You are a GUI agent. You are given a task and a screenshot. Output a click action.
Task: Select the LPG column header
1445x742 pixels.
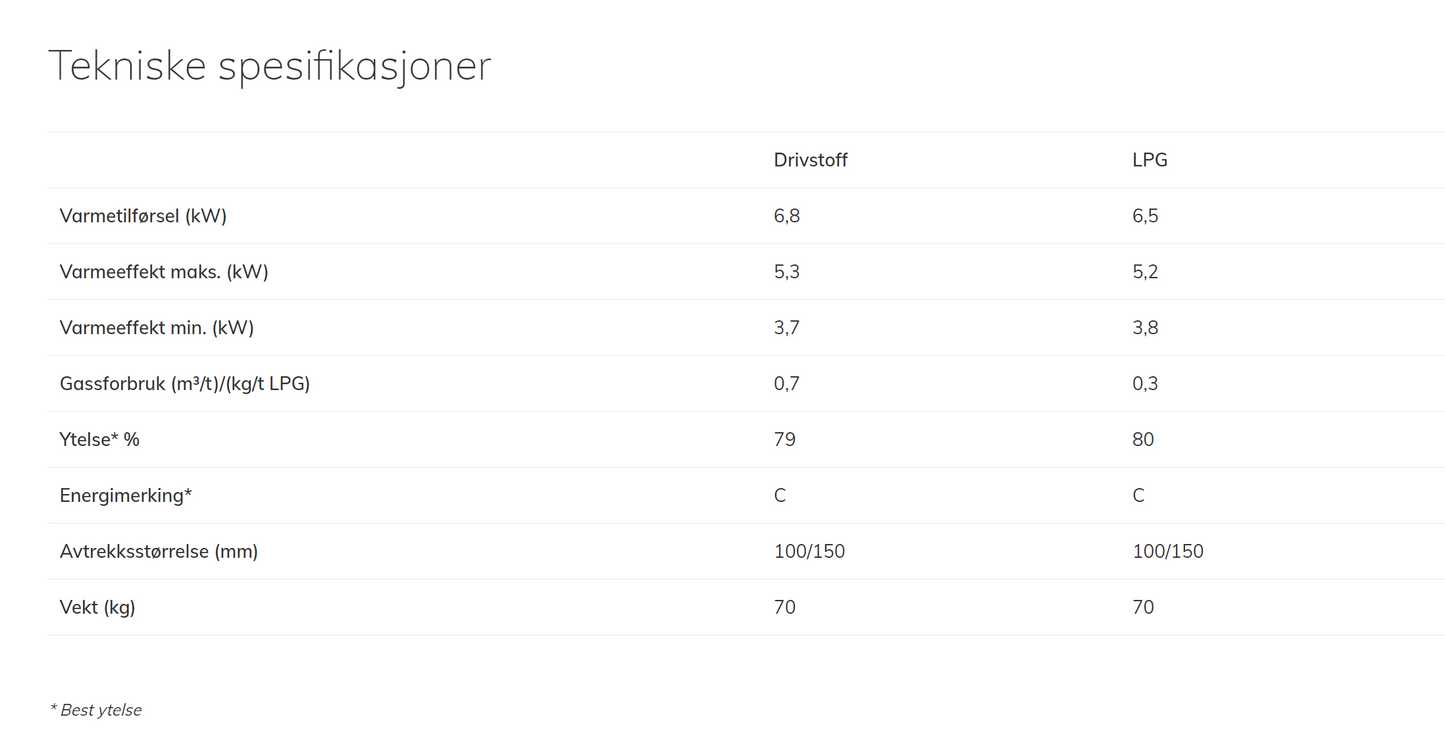[x=1149, y=160]
